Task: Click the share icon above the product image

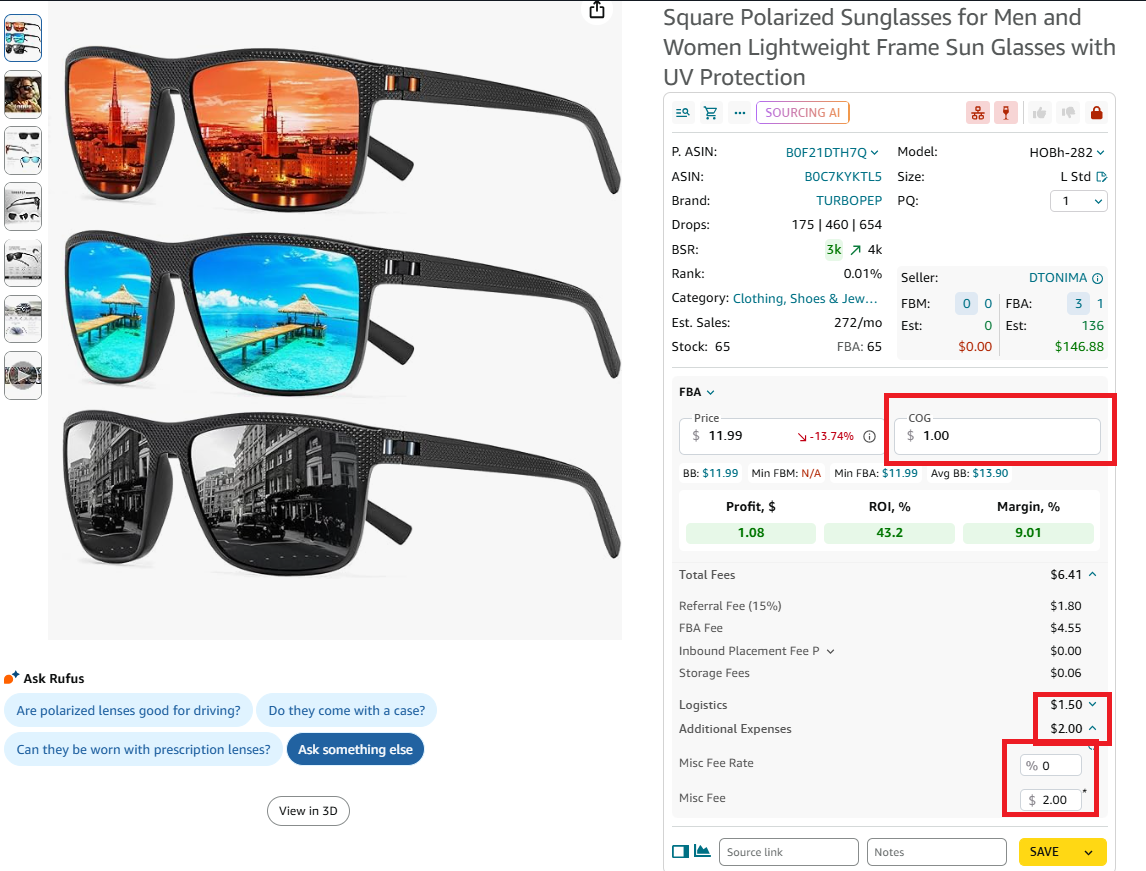Action: pyautogui.click(x=597, y=9)
